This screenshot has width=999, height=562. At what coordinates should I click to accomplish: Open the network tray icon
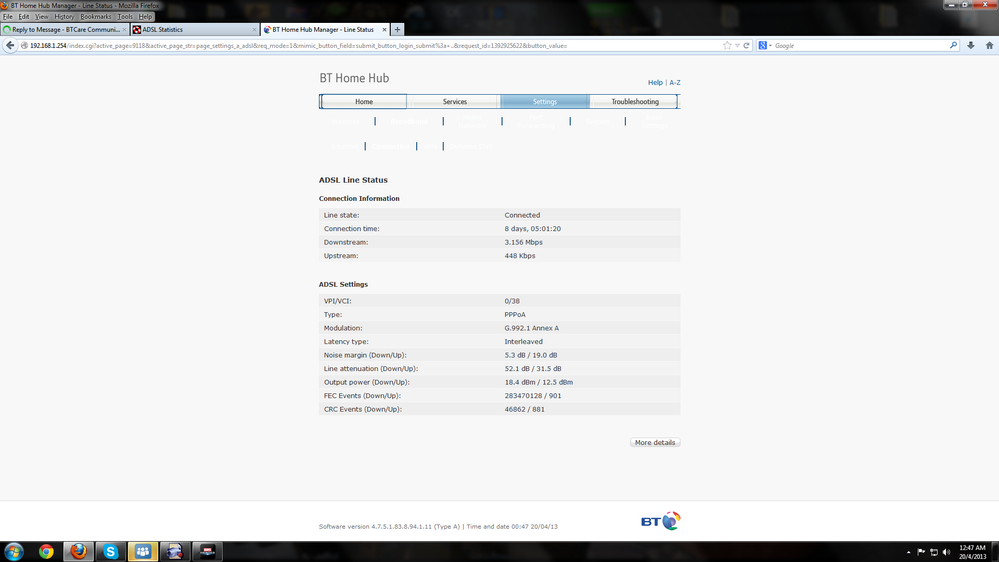pos(934,552)
